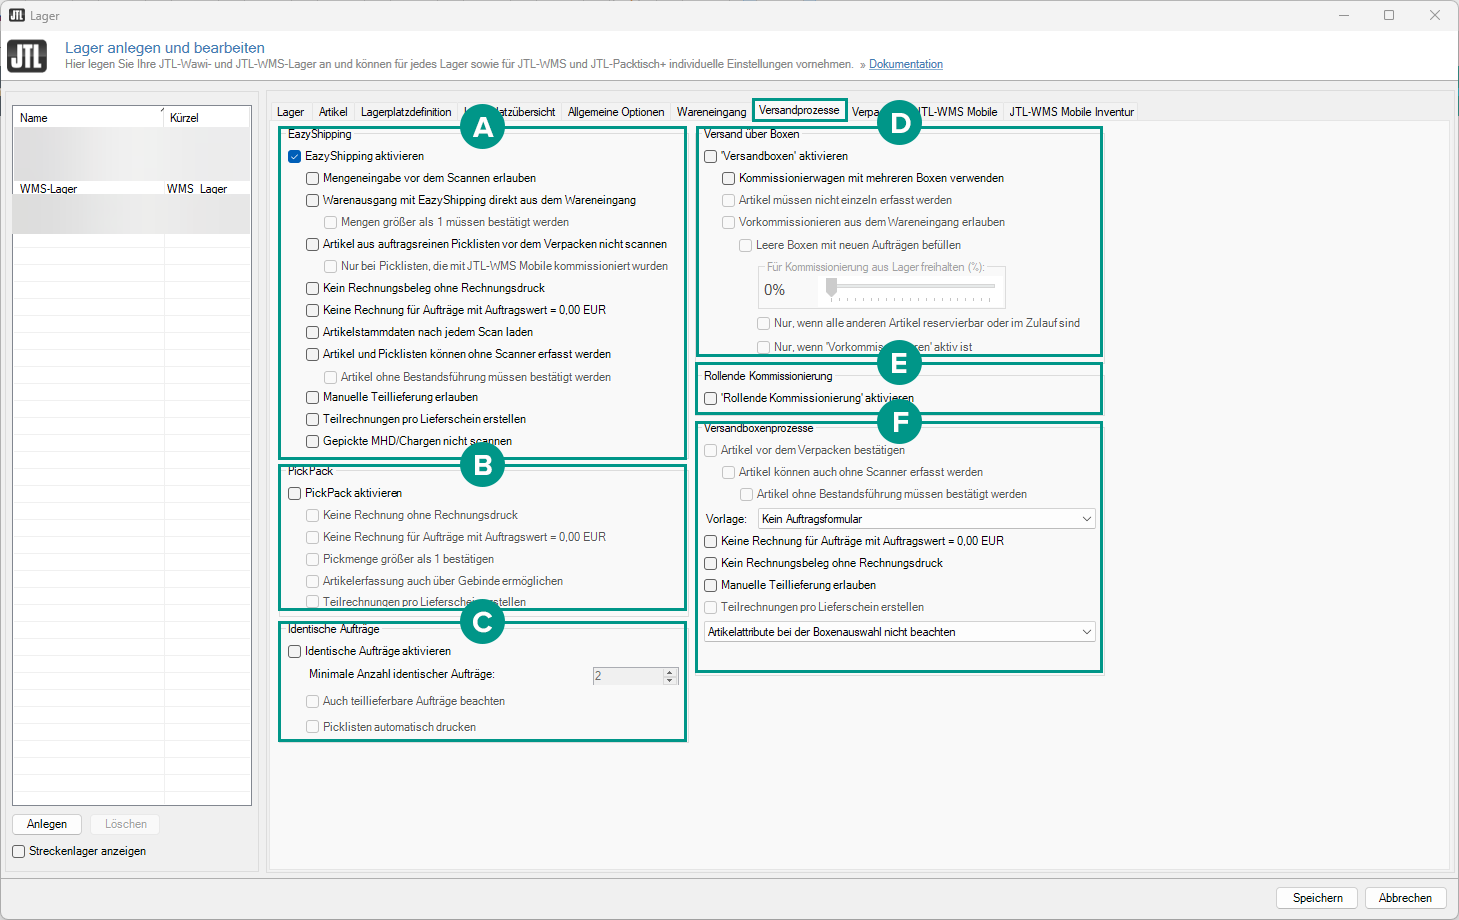Enable Keine Rechnung für Auftragswert 0,00 EUR in EazyShipping

(x=313, y=310)
